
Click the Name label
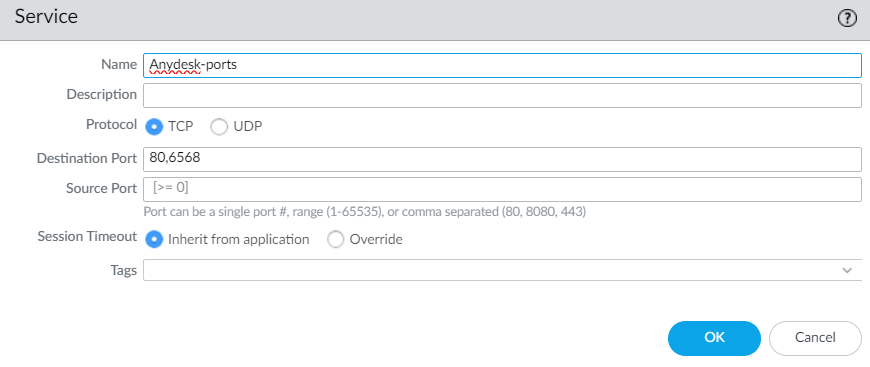119,64
